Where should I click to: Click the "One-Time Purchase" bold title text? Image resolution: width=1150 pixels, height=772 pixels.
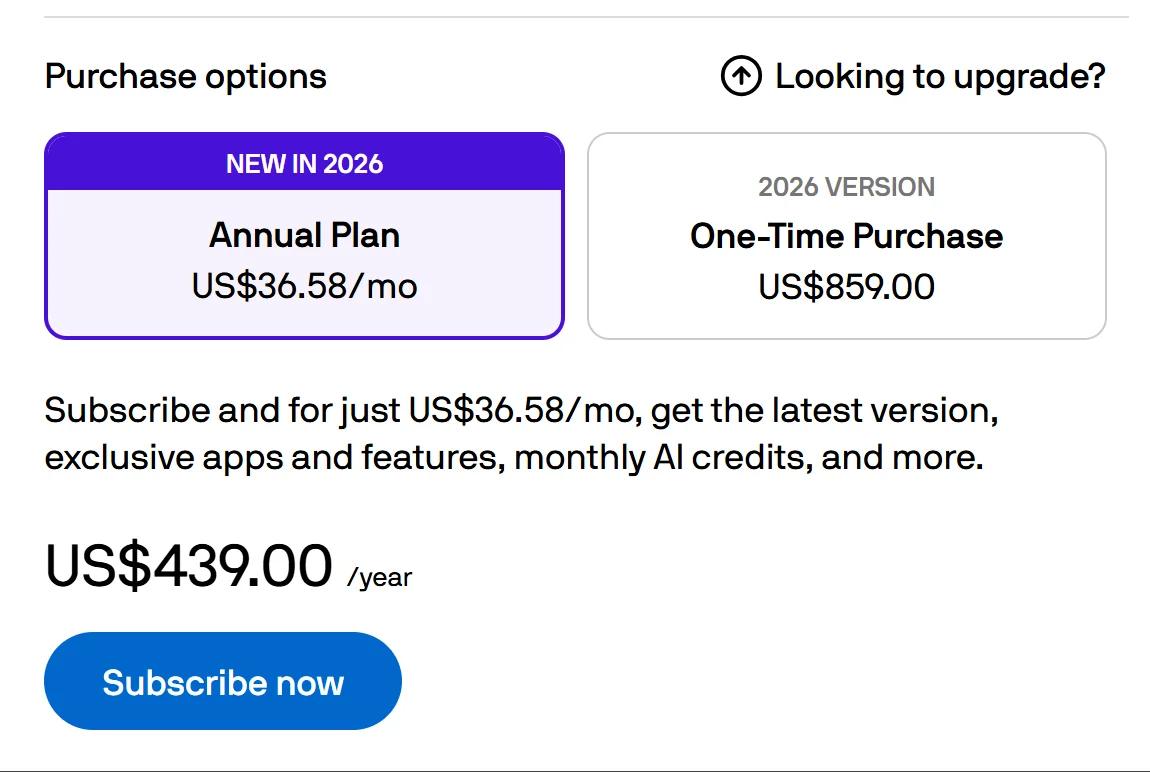pos(846,236)
